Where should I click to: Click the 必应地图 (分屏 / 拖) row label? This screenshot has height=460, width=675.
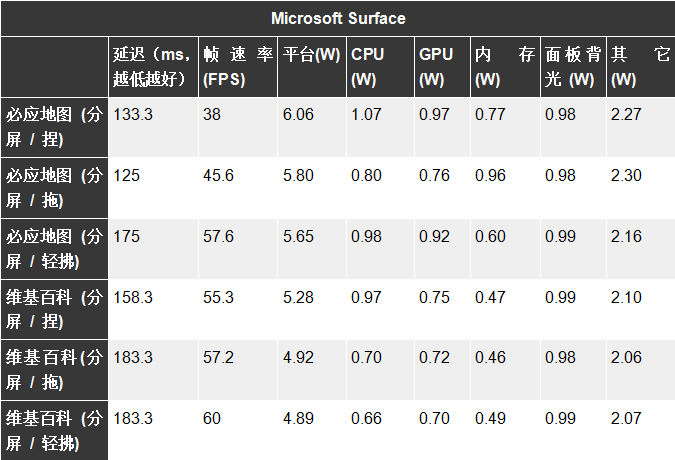point(54,187)
